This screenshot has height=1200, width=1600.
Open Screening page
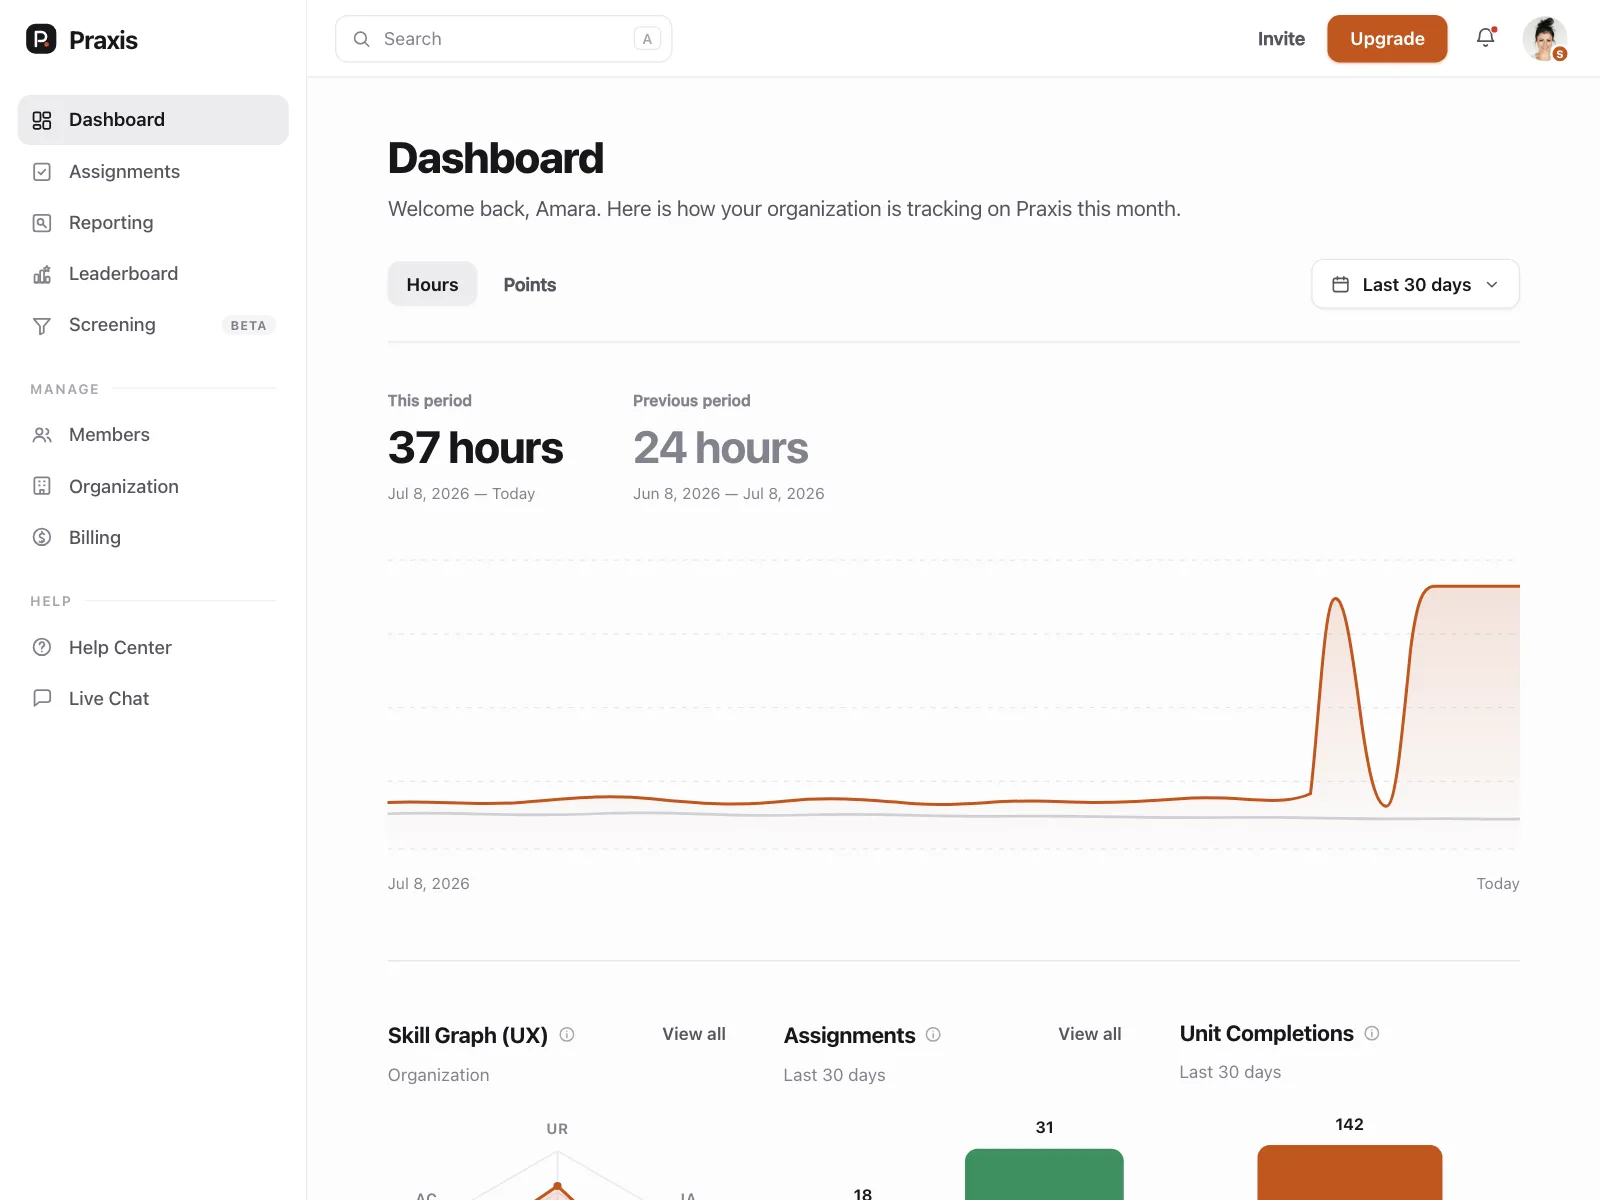153,325
